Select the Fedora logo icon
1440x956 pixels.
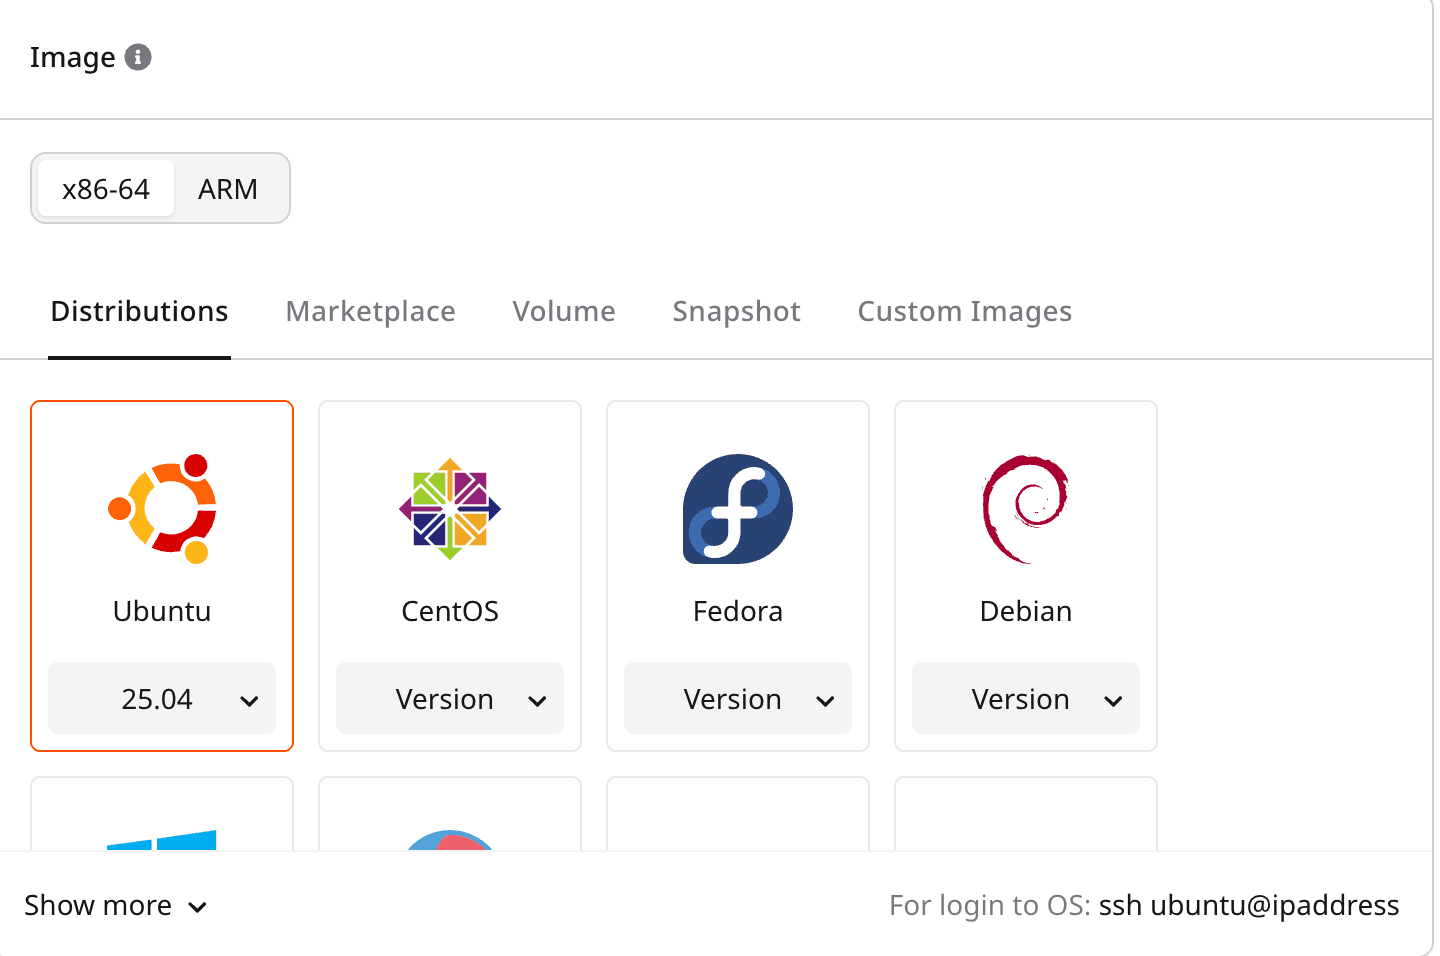point(738,509)
